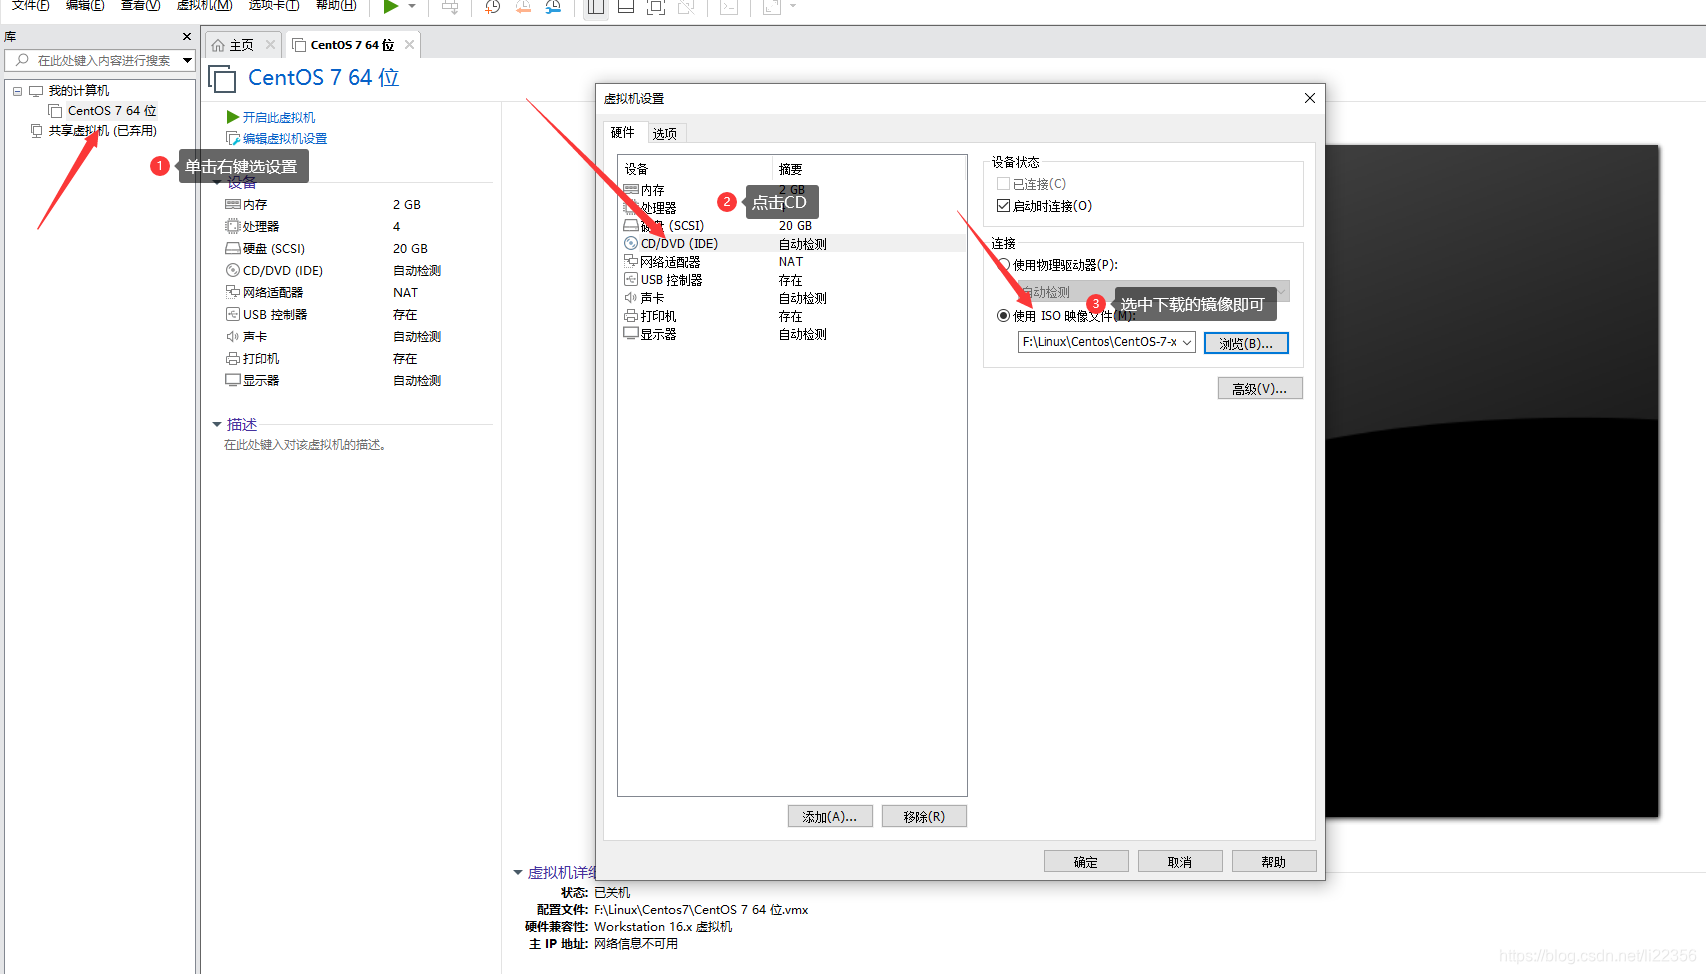Viewport: 1706px width, 974px height.
Task: Select 使用 ISO 映像文件 radio button
Action: point(1003,316)
